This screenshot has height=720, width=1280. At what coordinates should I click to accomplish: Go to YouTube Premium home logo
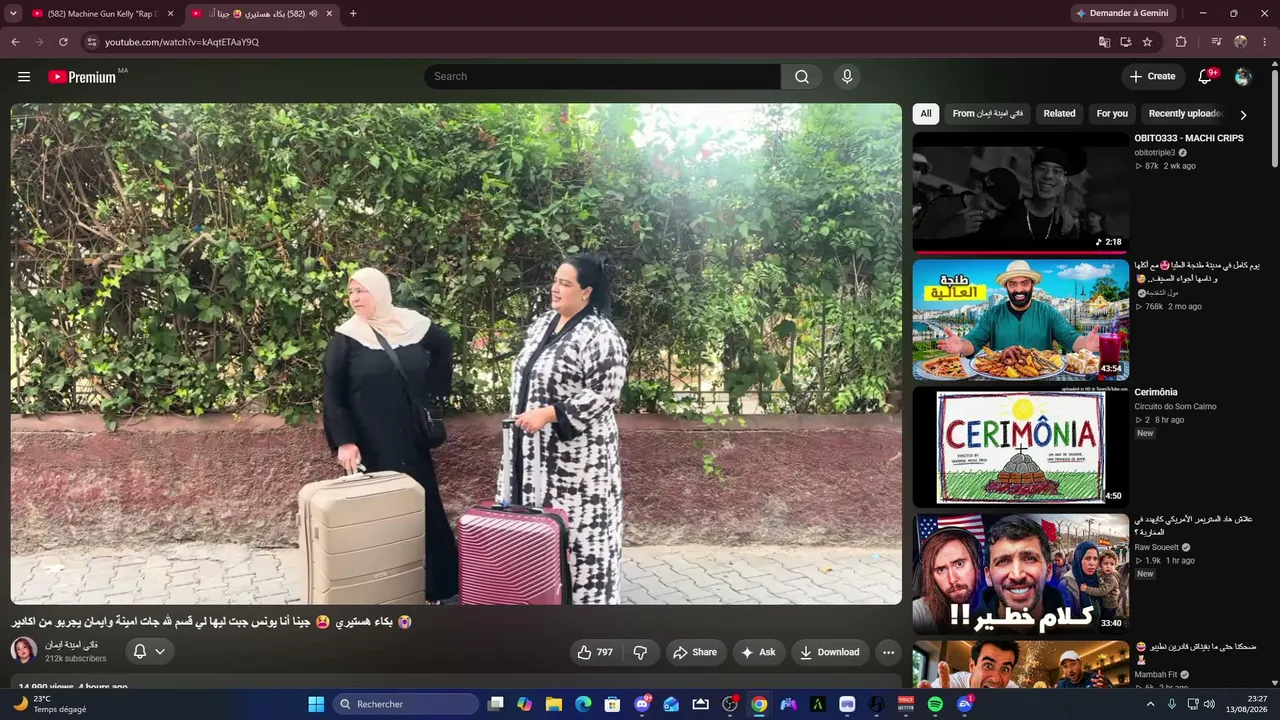click(82, 77)
